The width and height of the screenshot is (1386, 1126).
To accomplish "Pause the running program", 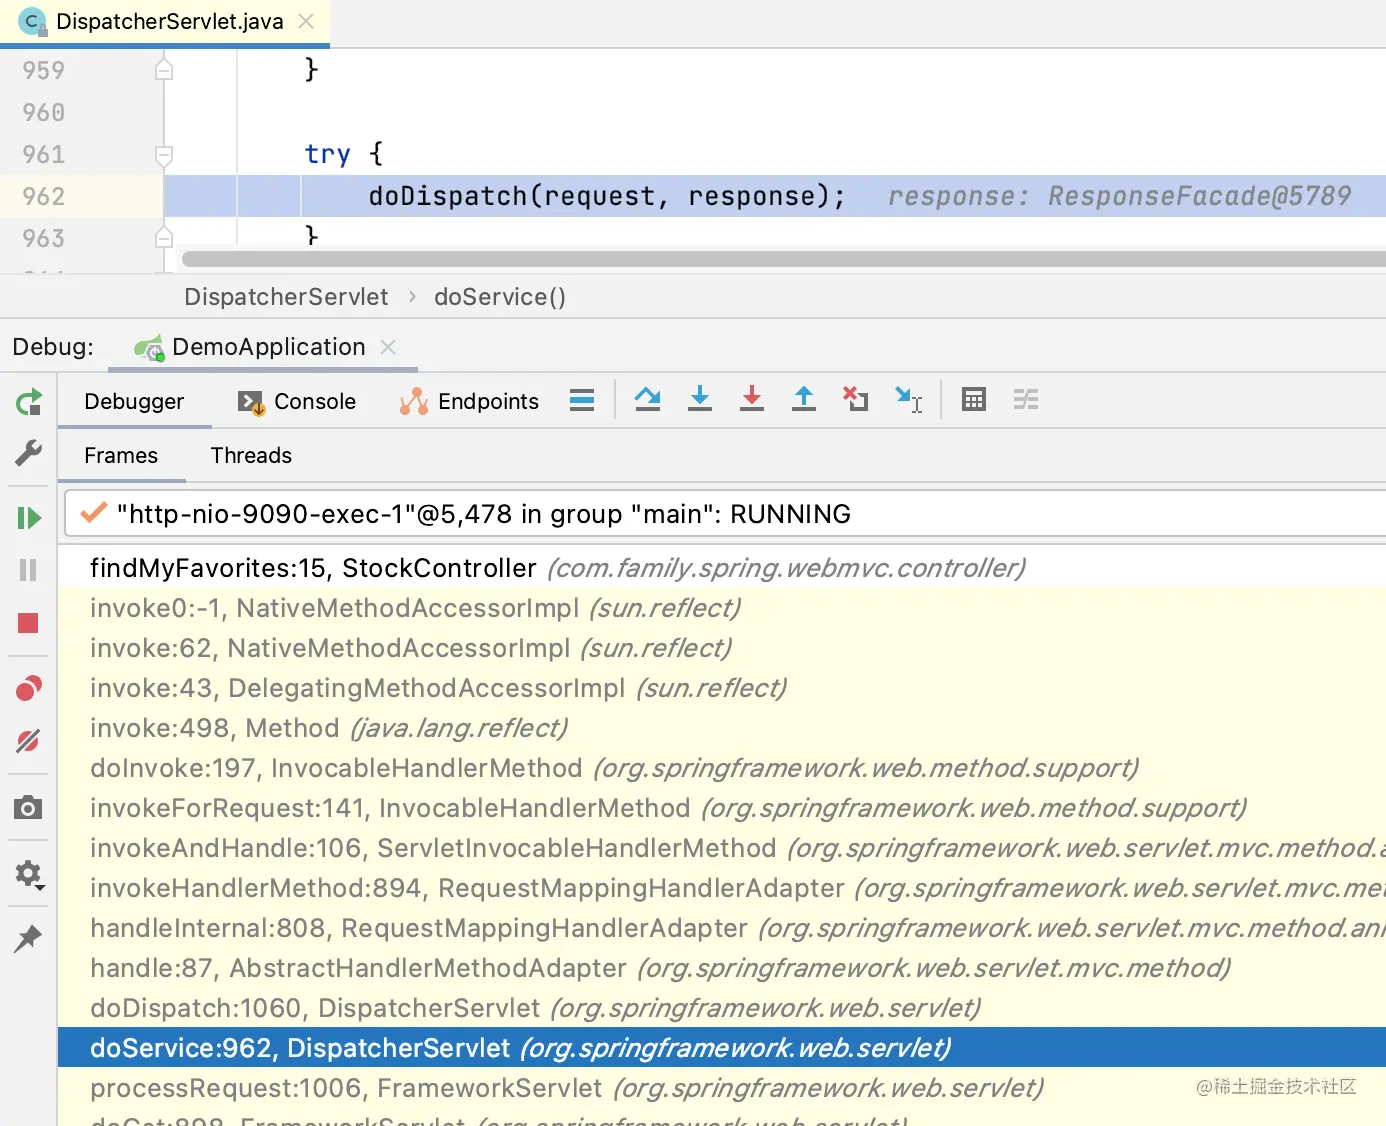I will [x=28, y=570].
